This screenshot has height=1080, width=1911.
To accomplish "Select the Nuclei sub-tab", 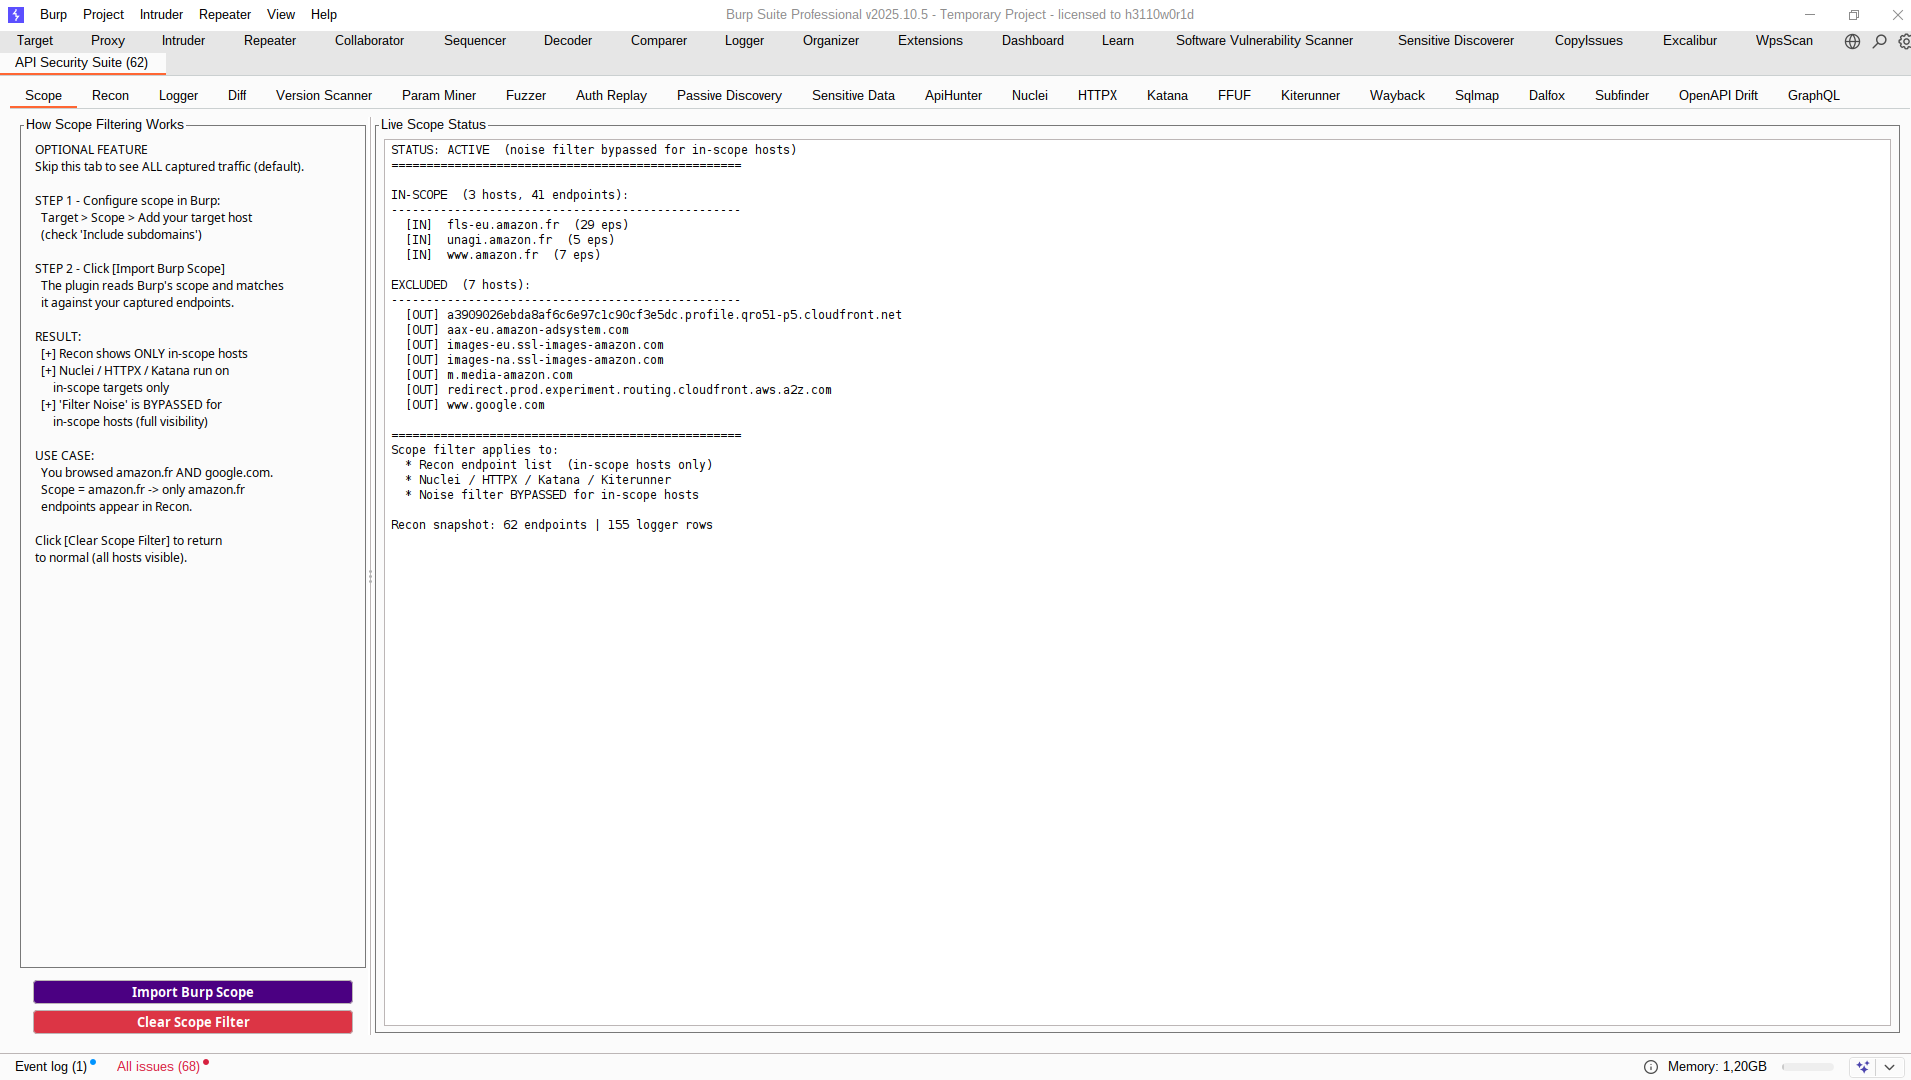I will pos(1030,96).
